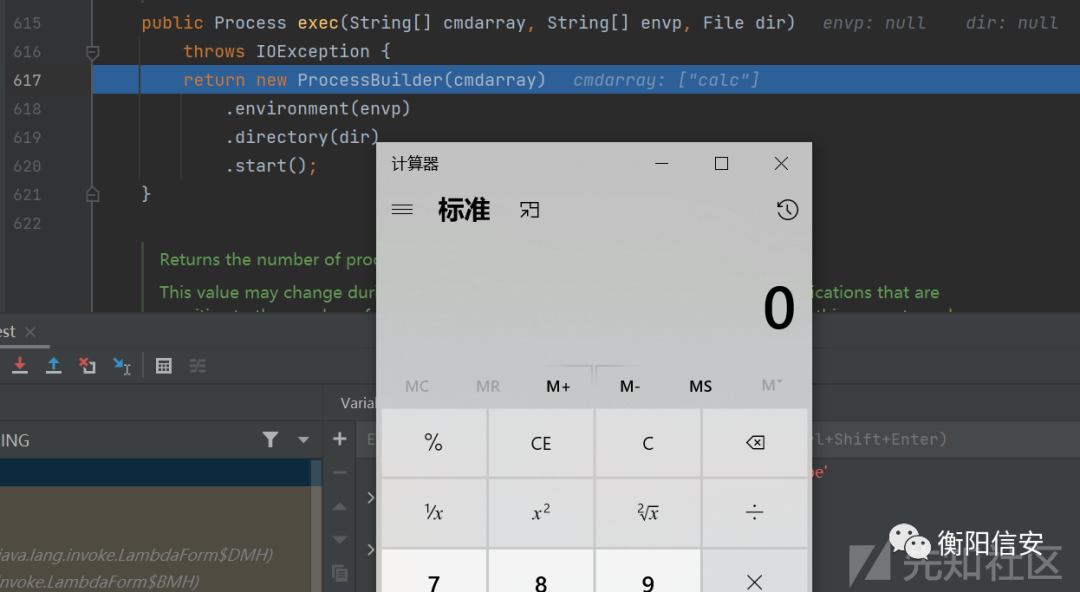Click the frames list vertical scrollbar
1080x592 pixels.
[x=316, y=525]
